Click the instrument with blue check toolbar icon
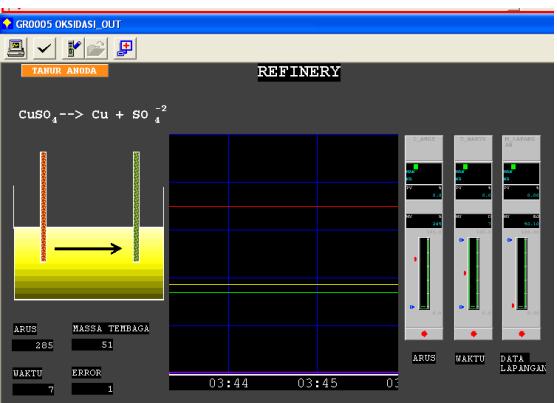Image resolution: width=557 pixels, height=403 pixels. coord(73,48)
